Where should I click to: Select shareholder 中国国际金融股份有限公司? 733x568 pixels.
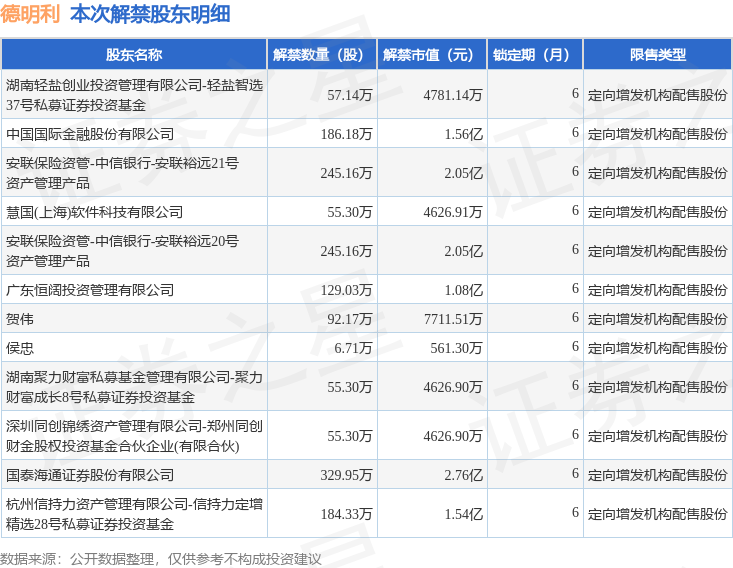90,134
